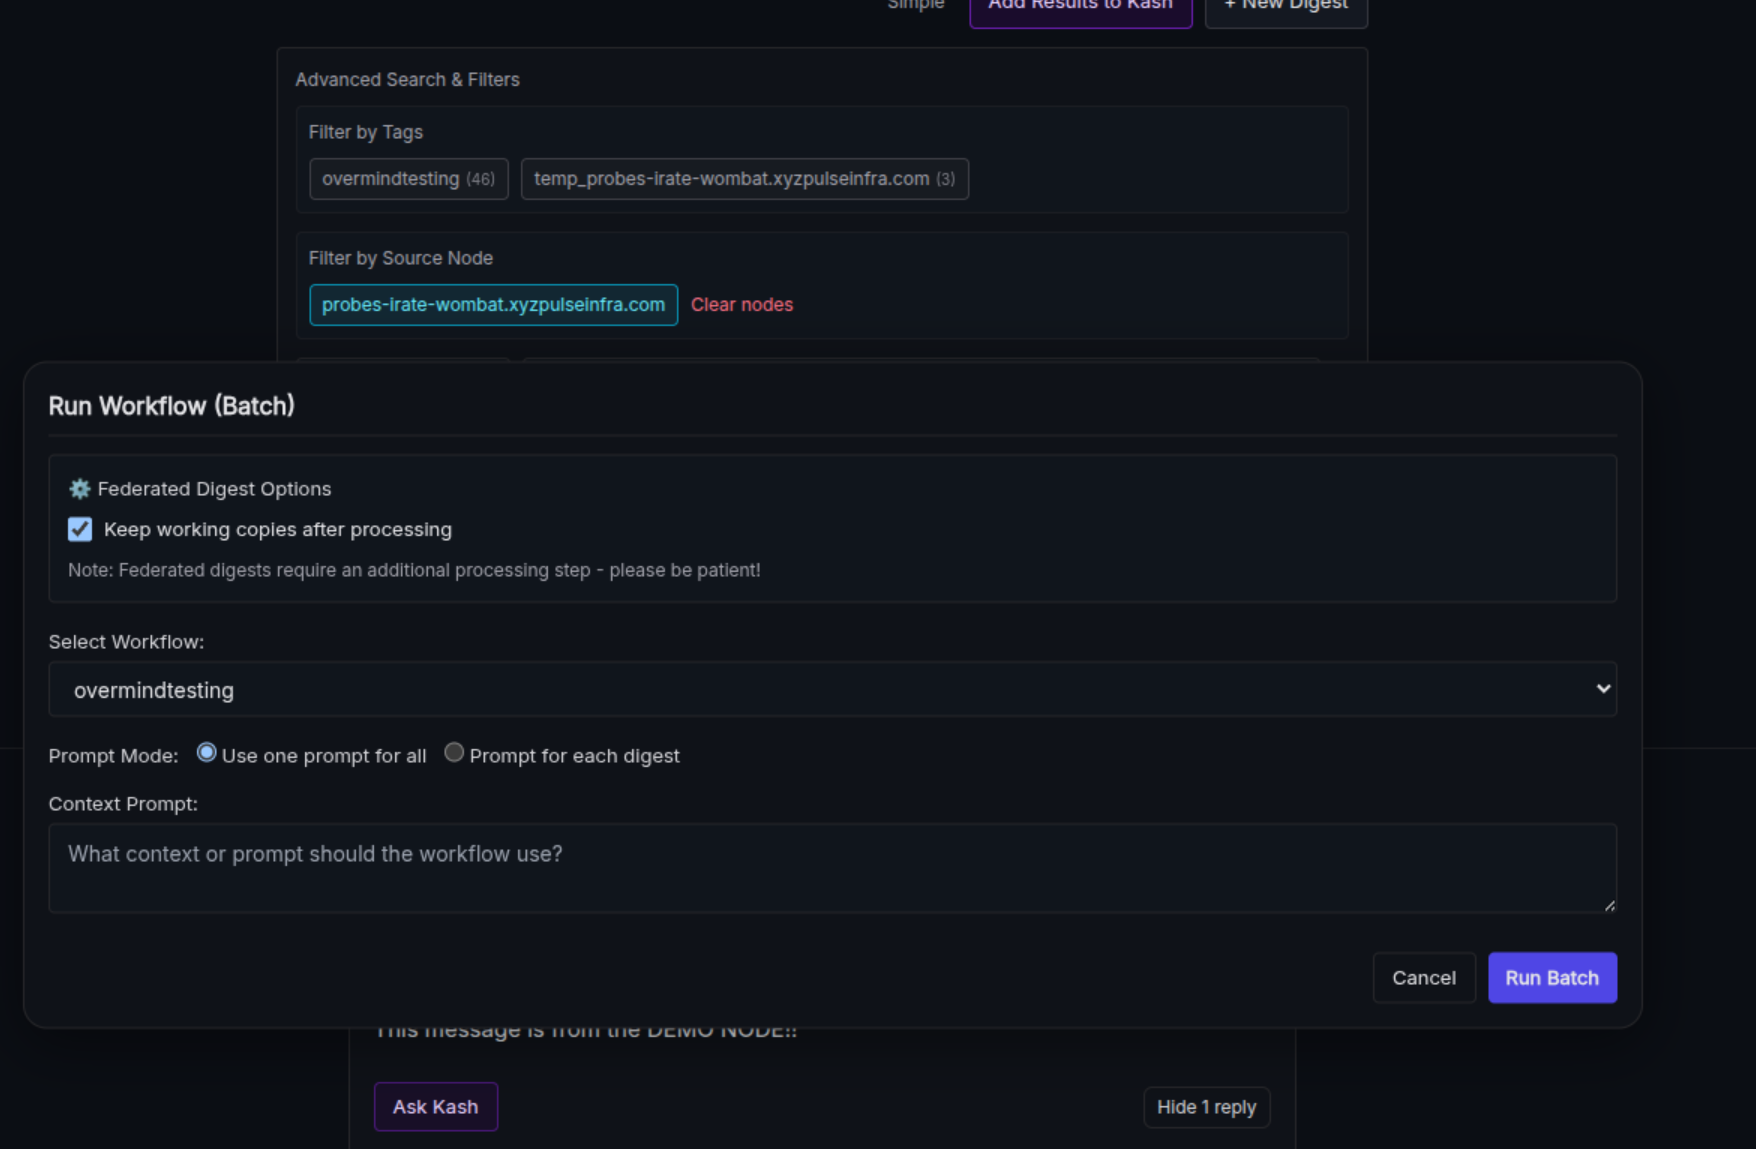Collapse the Advanced Search & Filters section

(407, 80)
